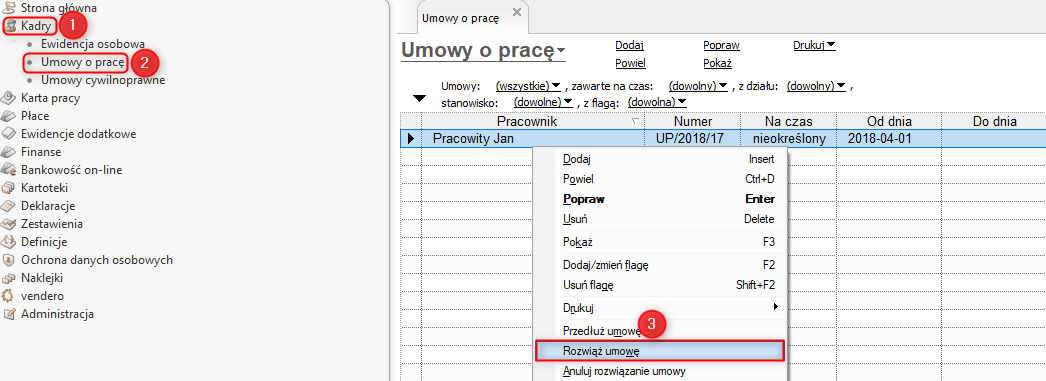Image resolution: width=1046 pixels, height=381 pixels.
Task: Open the Drukuj dropdown in header
Action: pyautogui.click(x=815, y=45)
